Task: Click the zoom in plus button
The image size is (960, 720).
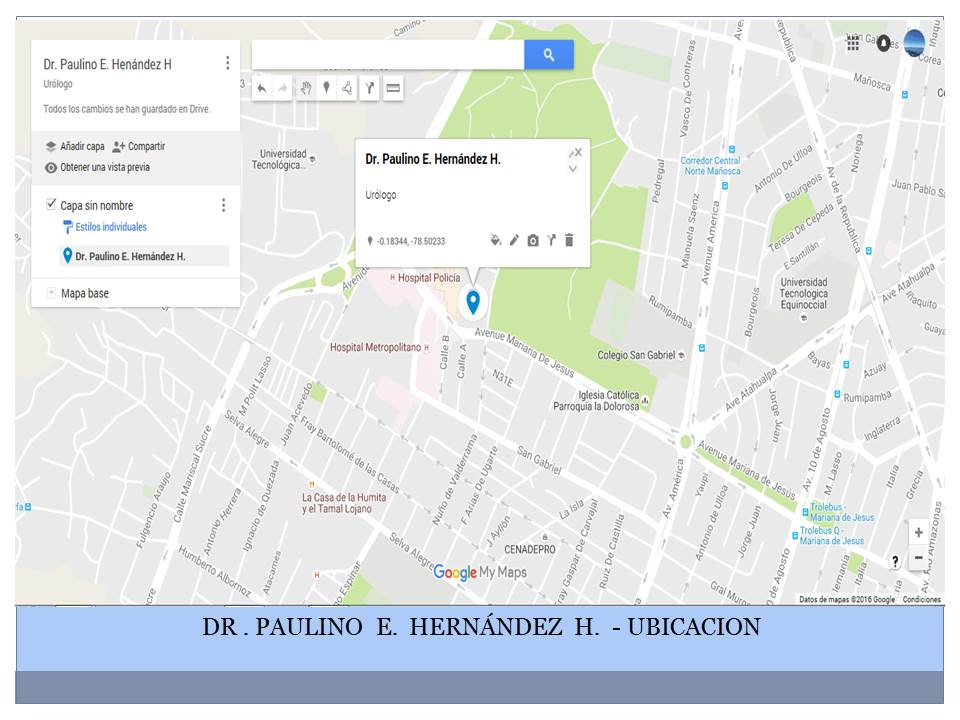Action: 918,533
